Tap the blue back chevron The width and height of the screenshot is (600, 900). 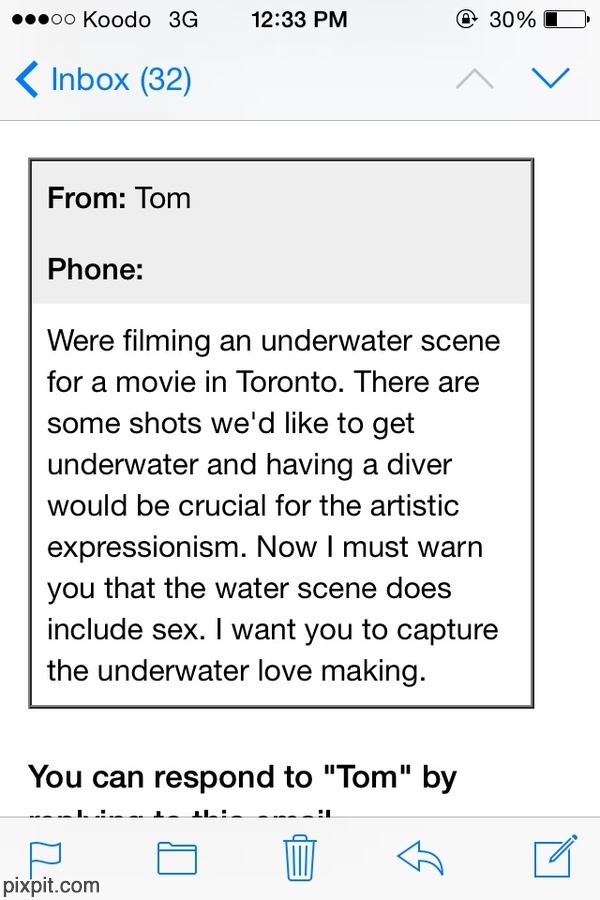tap(29, 79)
